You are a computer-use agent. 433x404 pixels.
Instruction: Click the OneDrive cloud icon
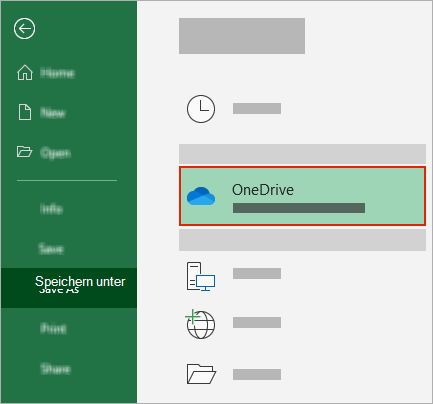pos(201,196)
